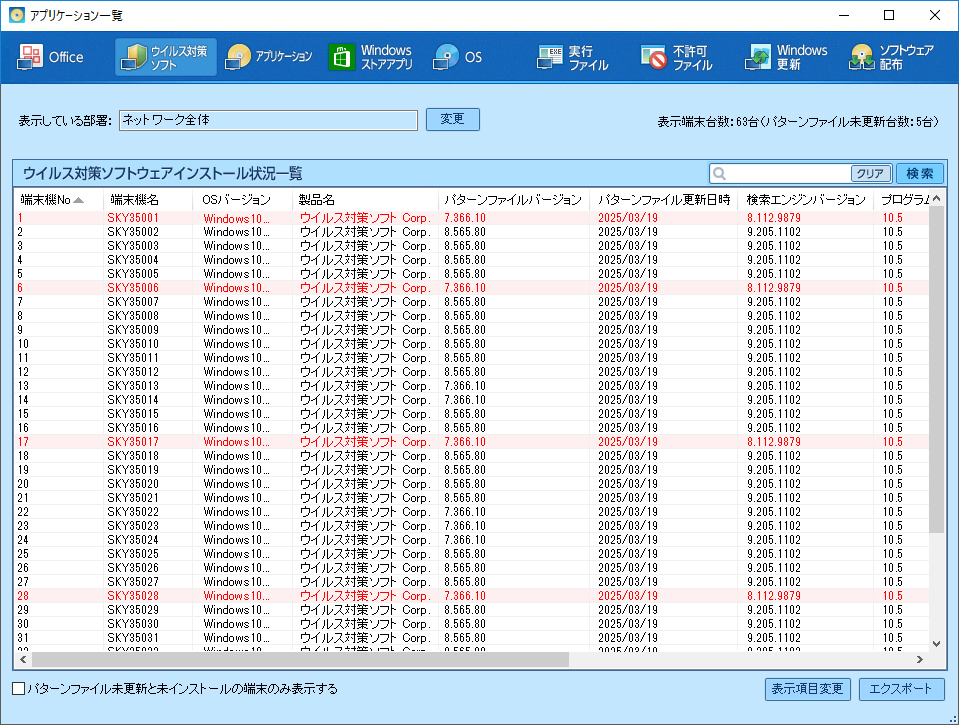Select row SKY35031
This screenshot has height=725, width=959.
point(472,638)
